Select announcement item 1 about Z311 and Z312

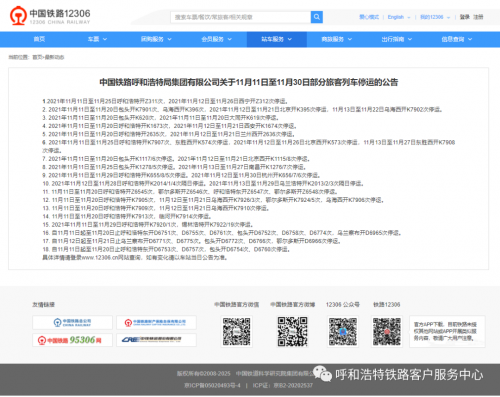click(x=165, y=101)
